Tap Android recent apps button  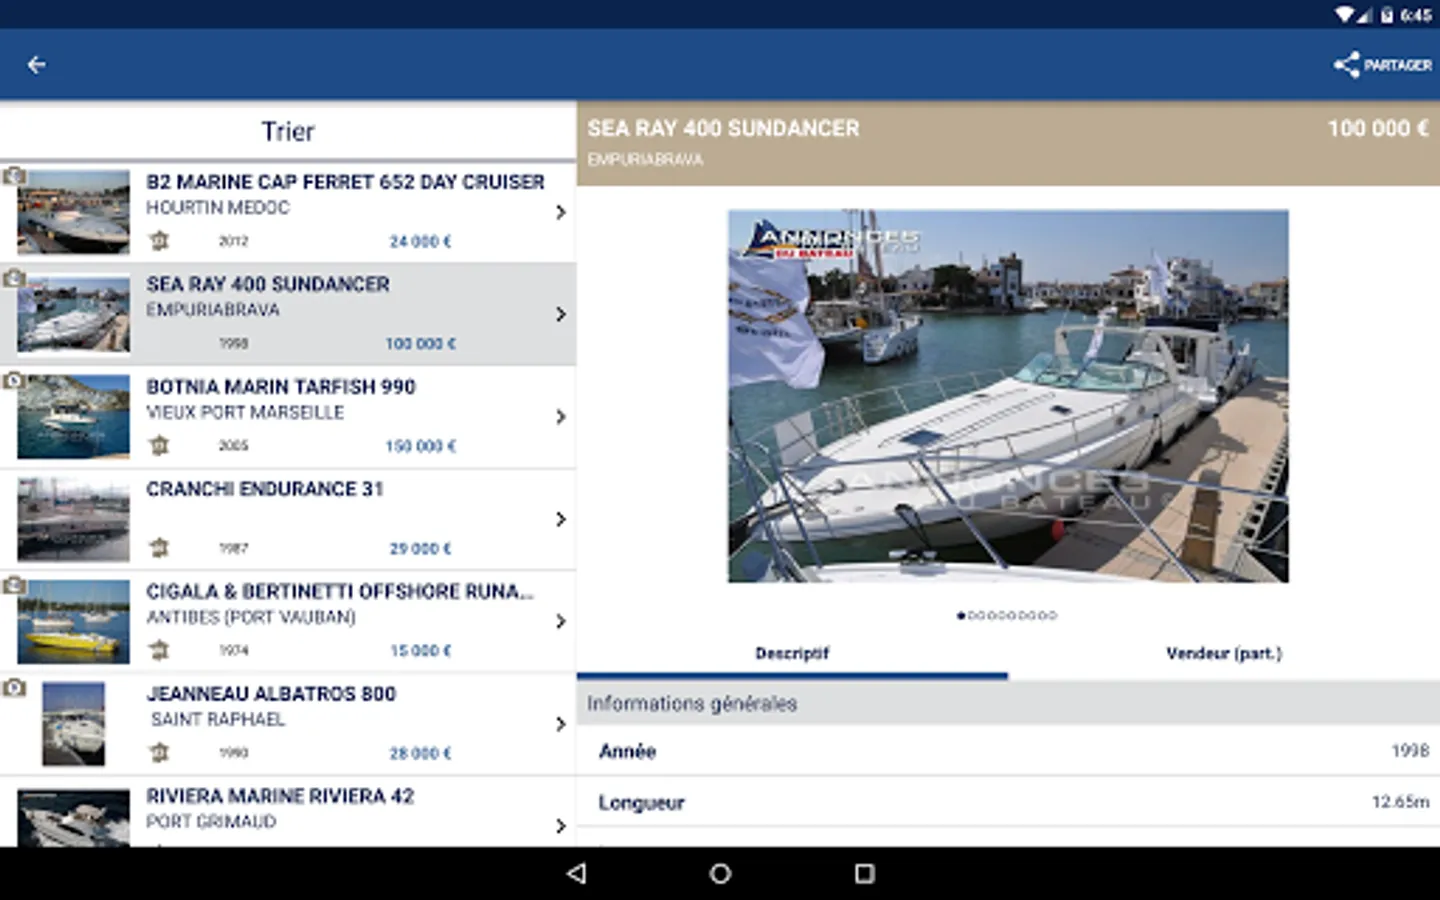[864, 873]
